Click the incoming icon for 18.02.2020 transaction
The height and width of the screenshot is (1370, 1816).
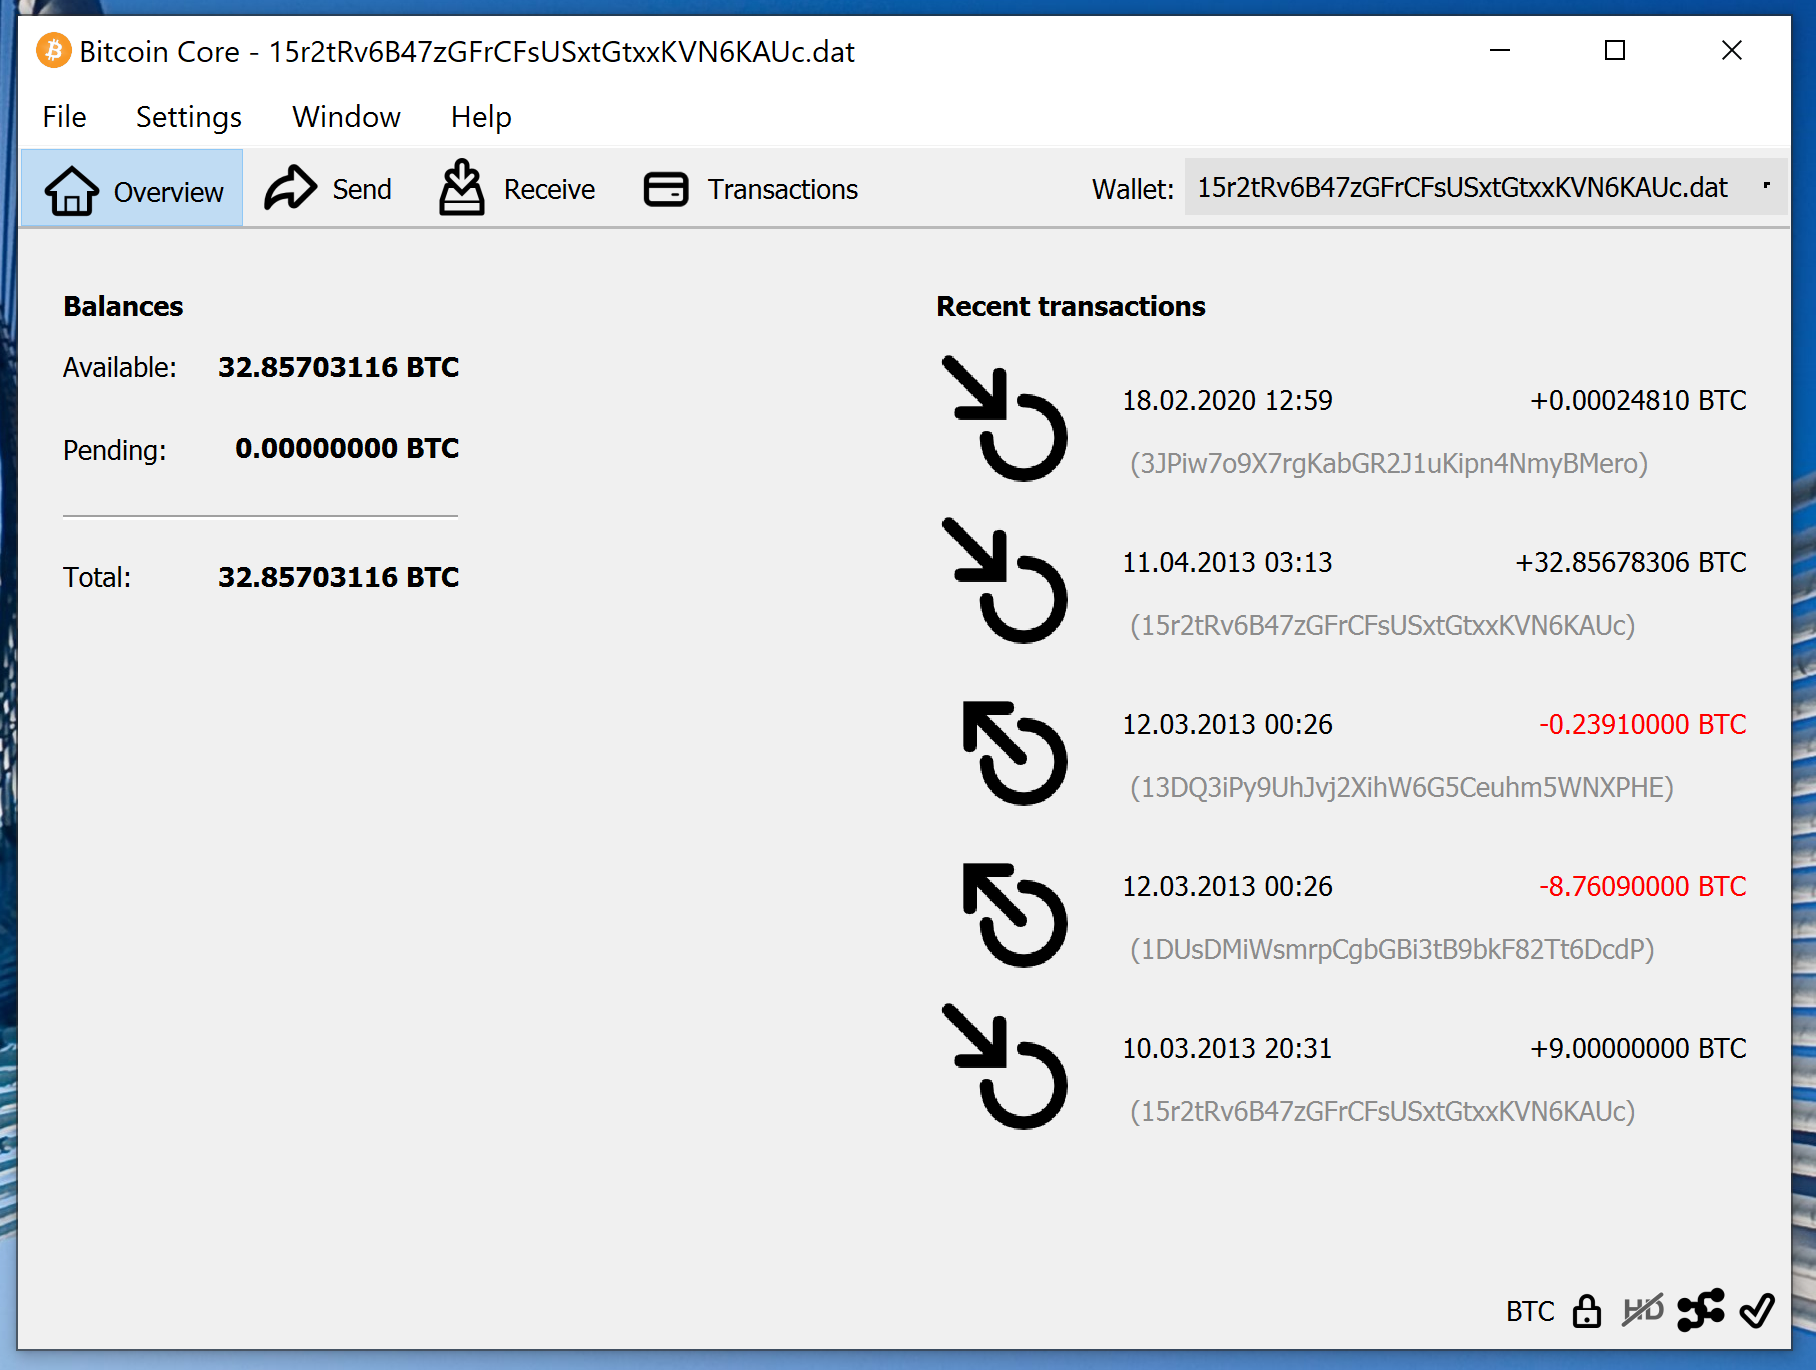(x=1005, y=419)
